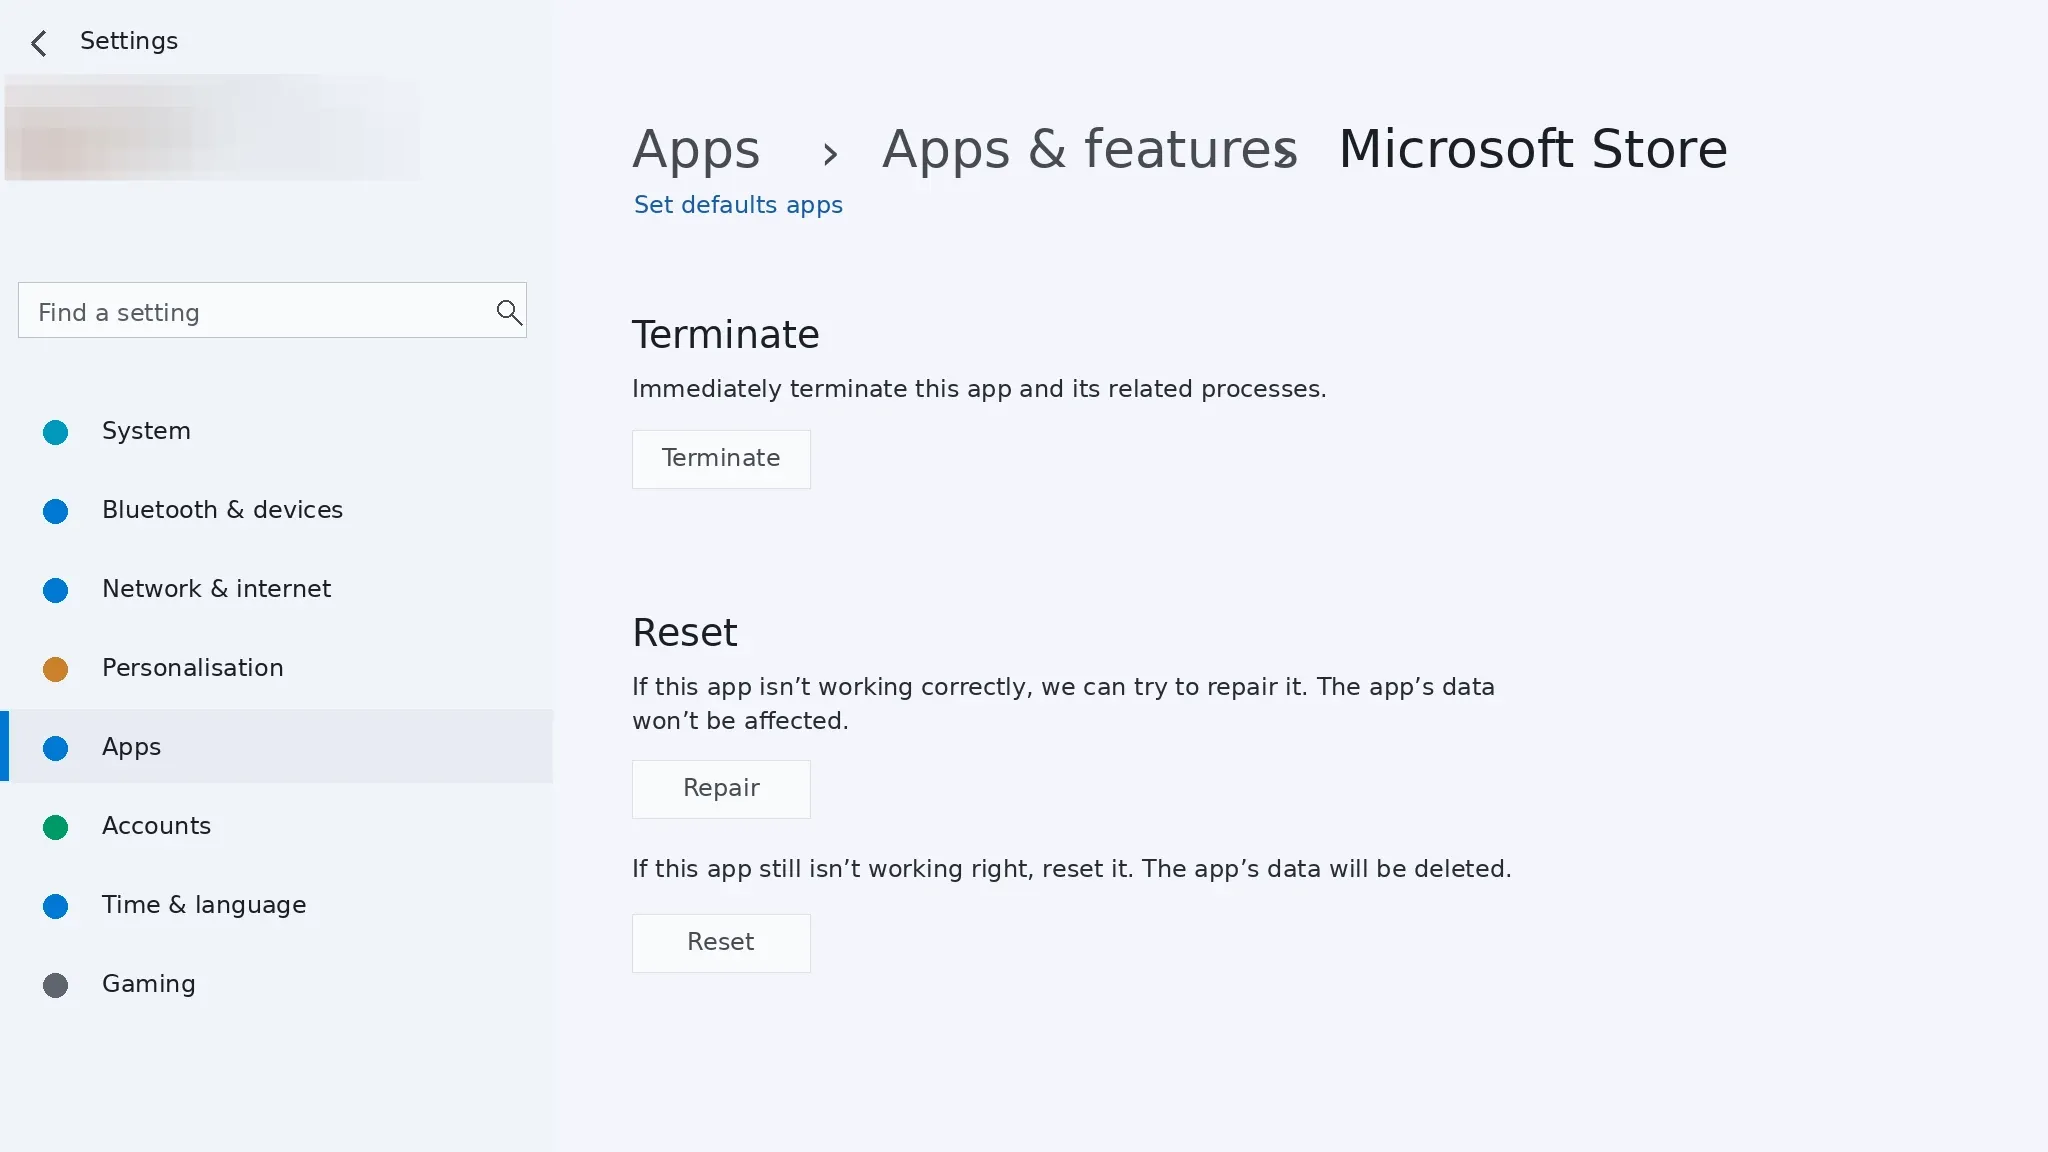Open System settings in sidebar

(x=277, y=431)
